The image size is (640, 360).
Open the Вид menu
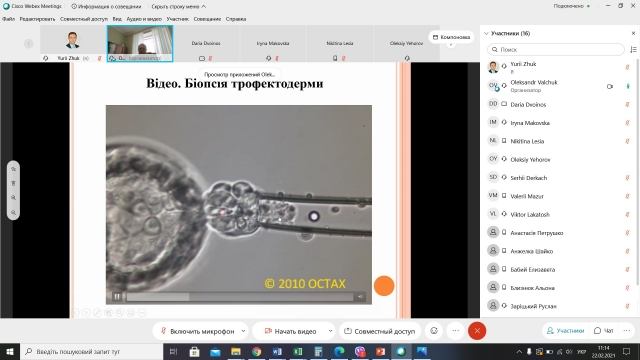(x=117, y=19)
